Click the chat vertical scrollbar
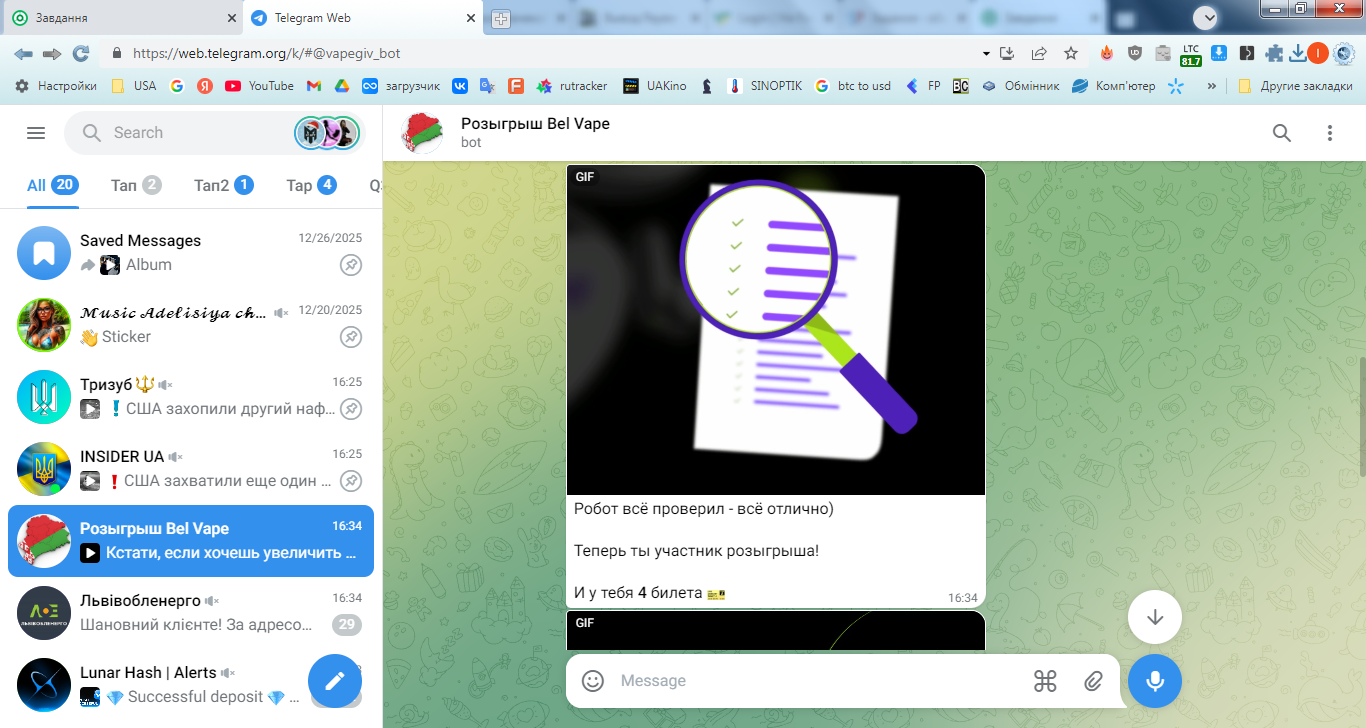The width and height of the screenshot is (1366, 728). (1361, 416)
